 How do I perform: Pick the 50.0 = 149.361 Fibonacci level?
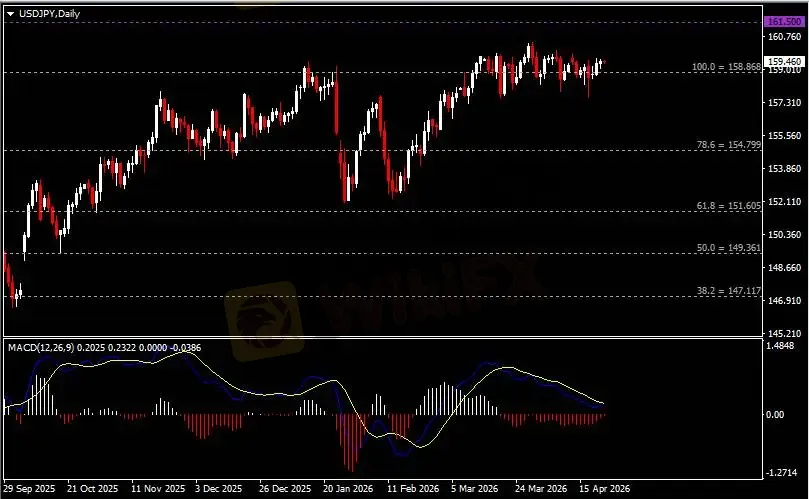pos(729,247)
